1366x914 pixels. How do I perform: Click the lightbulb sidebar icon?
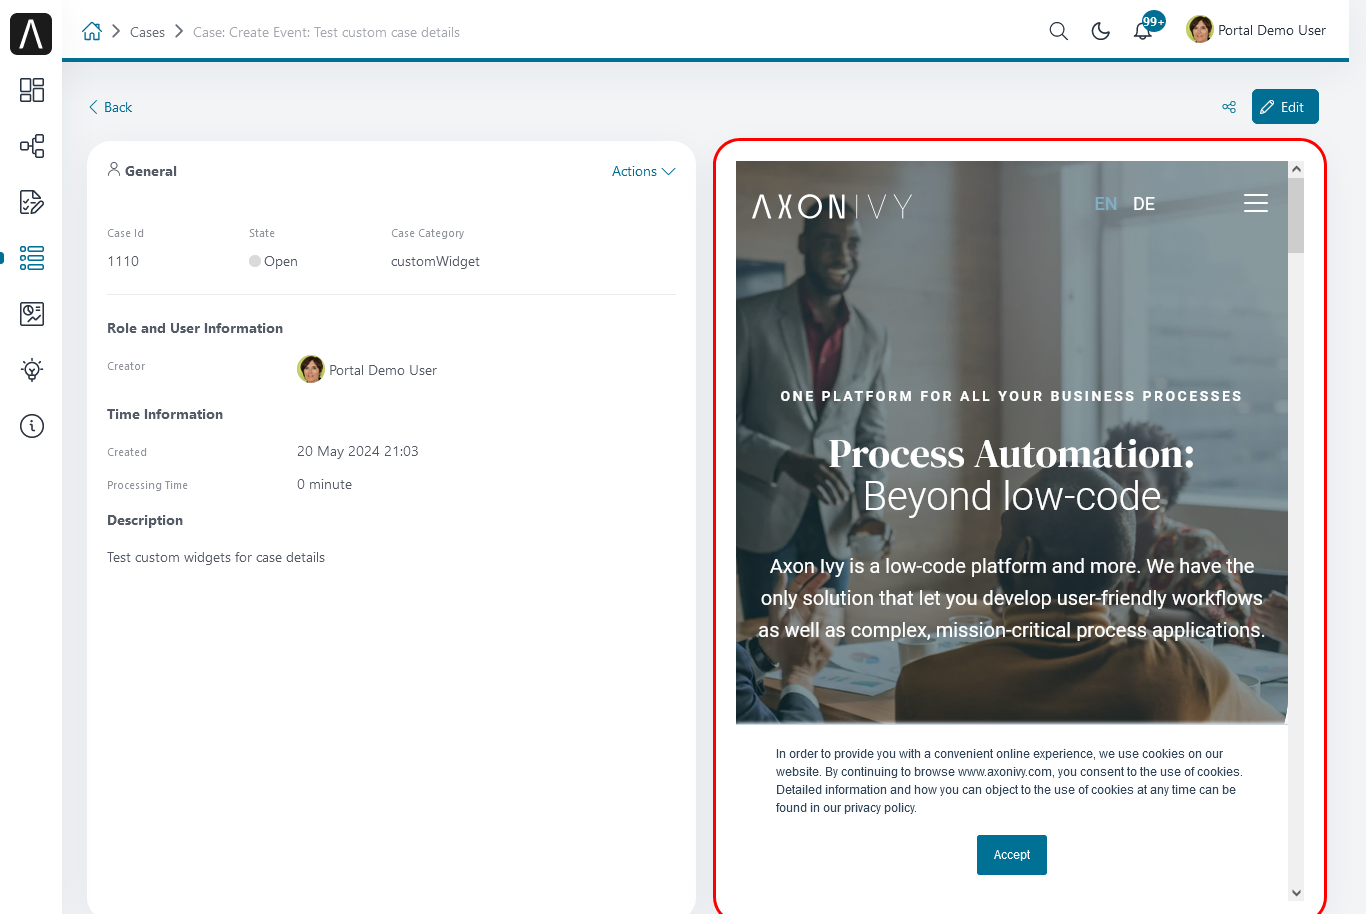click(x=32, y=370)
